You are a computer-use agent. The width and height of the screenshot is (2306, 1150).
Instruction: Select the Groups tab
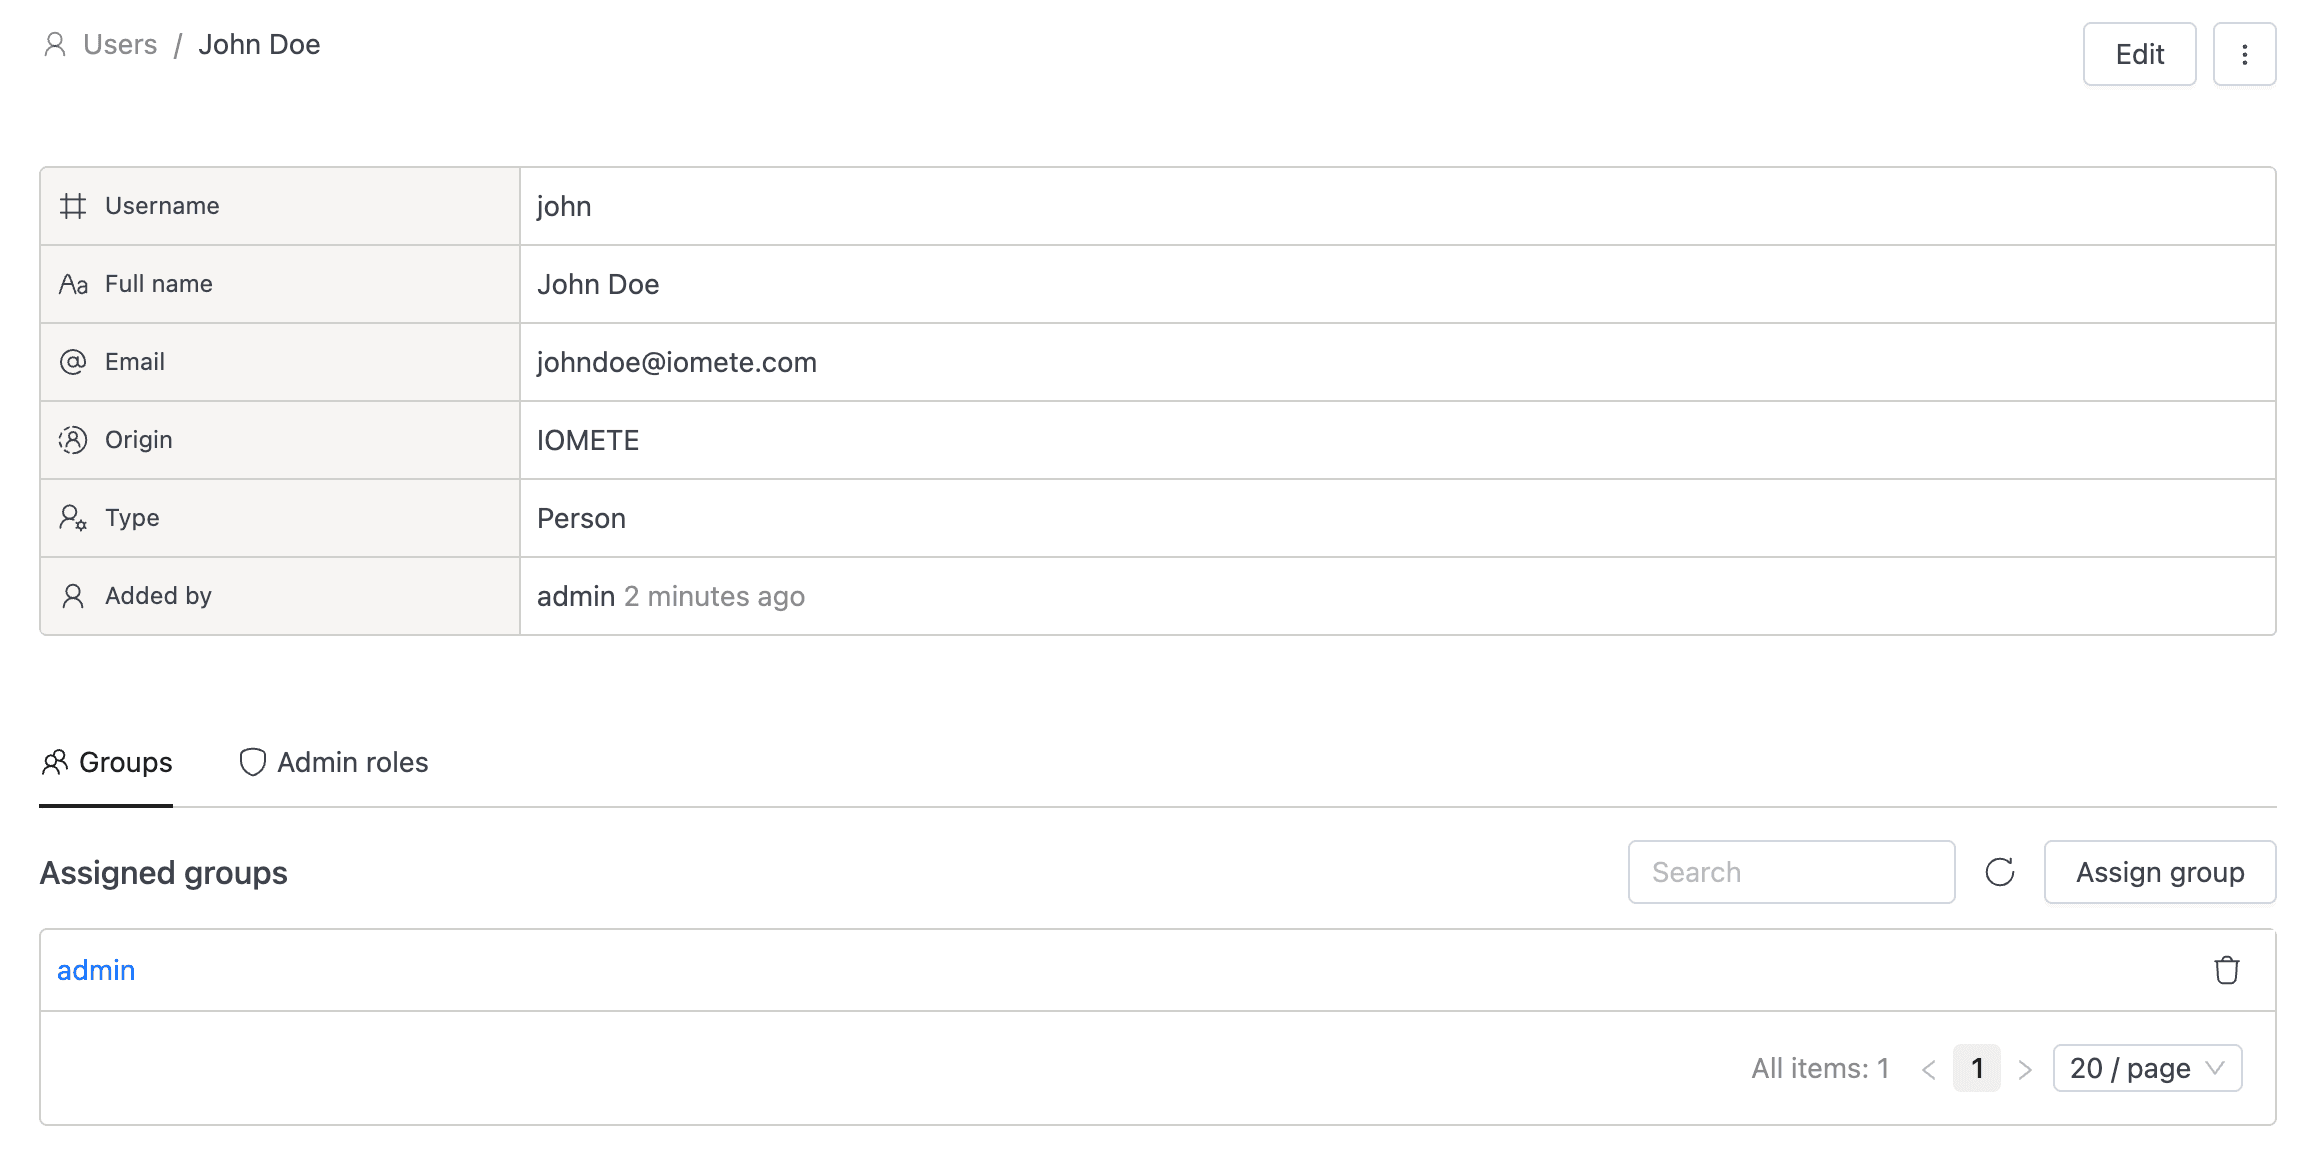pyautogui.click(x=107, y=763)
